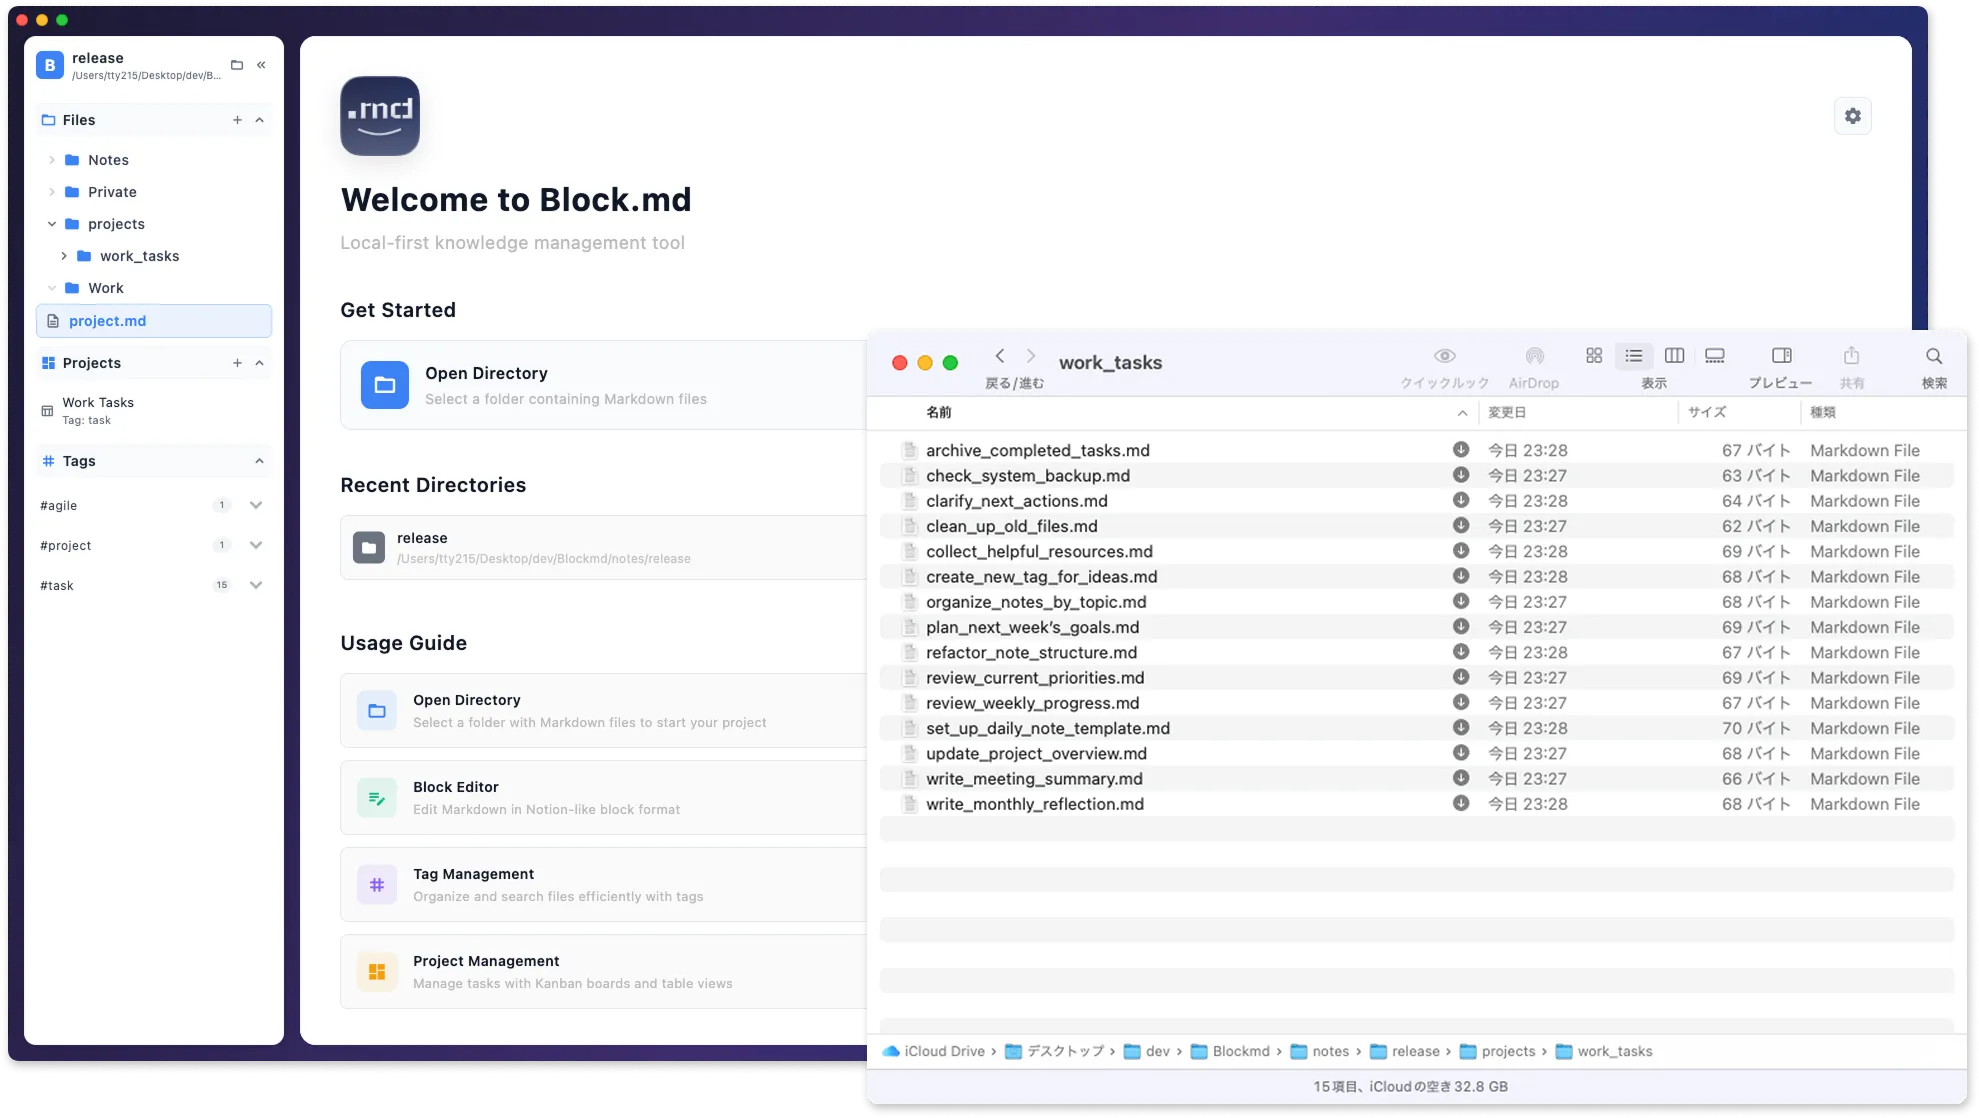Image resolution: width=1979 pixels, height=1118 pixels.
Task: Open project.md in the file tree
Action: [x=154, y=321]
